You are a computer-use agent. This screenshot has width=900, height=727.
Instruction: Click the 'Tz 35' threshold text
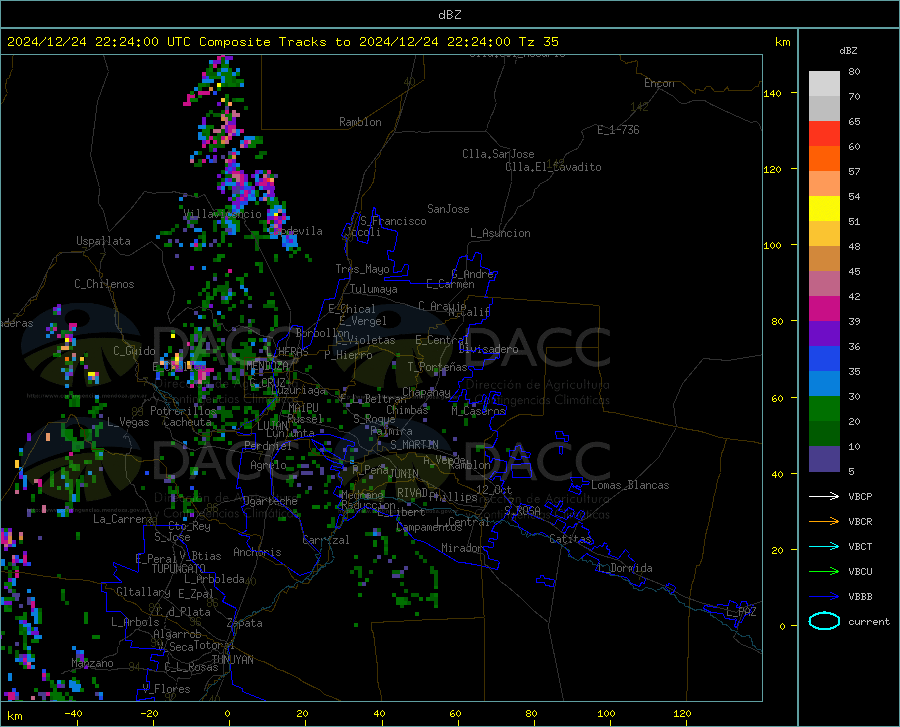tap(539, 42)
